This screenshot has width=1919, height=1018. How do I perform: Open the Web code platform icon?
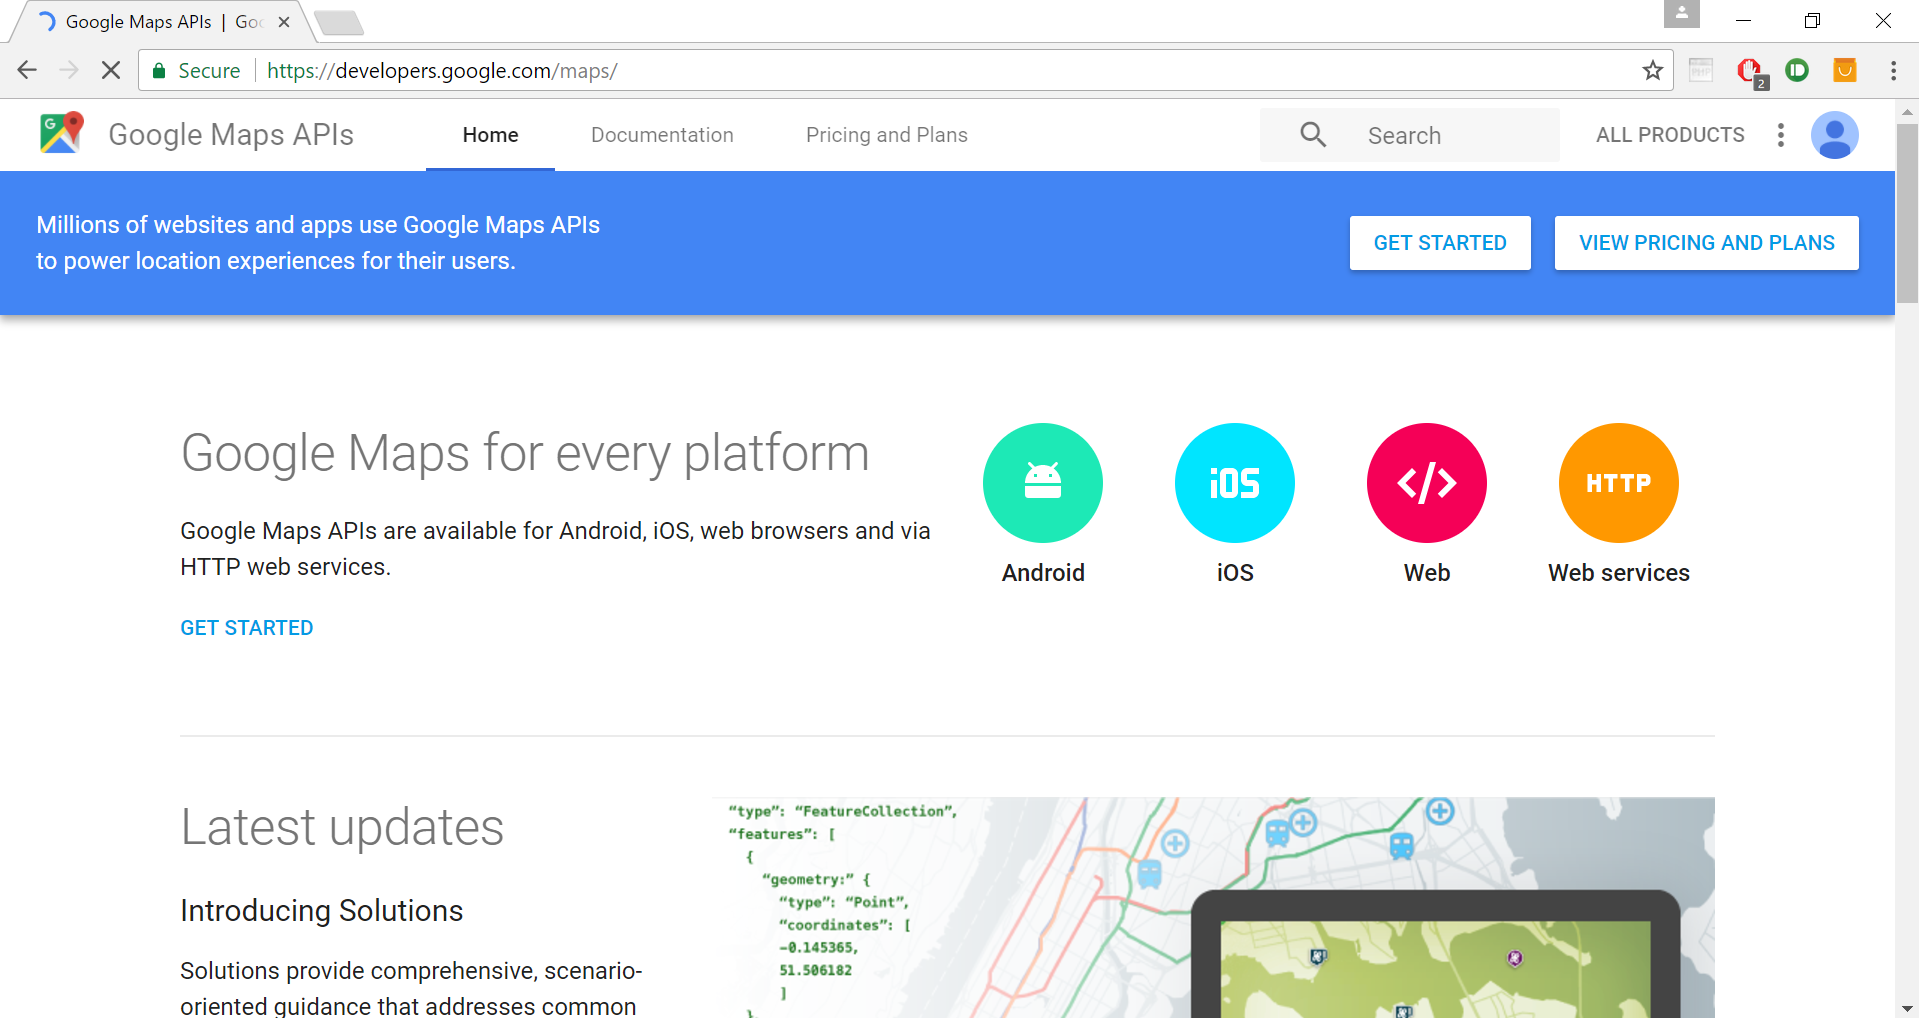point(1426,482)
